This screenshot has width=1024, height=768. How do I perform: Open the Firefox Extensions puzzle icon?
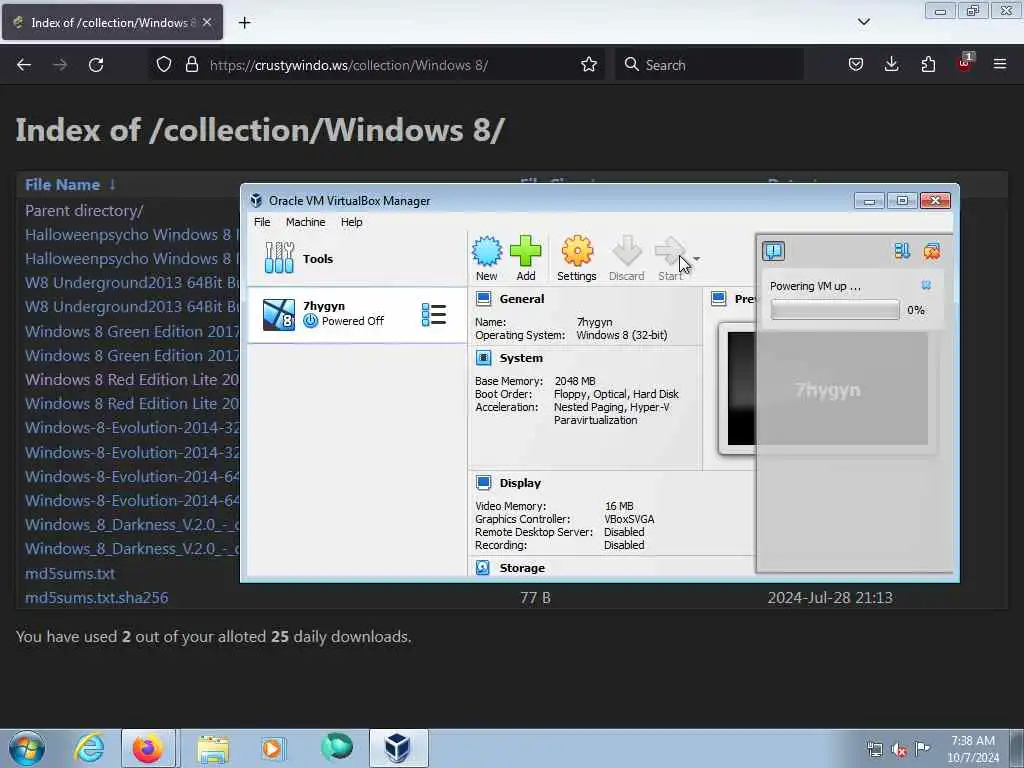(928, 65)
